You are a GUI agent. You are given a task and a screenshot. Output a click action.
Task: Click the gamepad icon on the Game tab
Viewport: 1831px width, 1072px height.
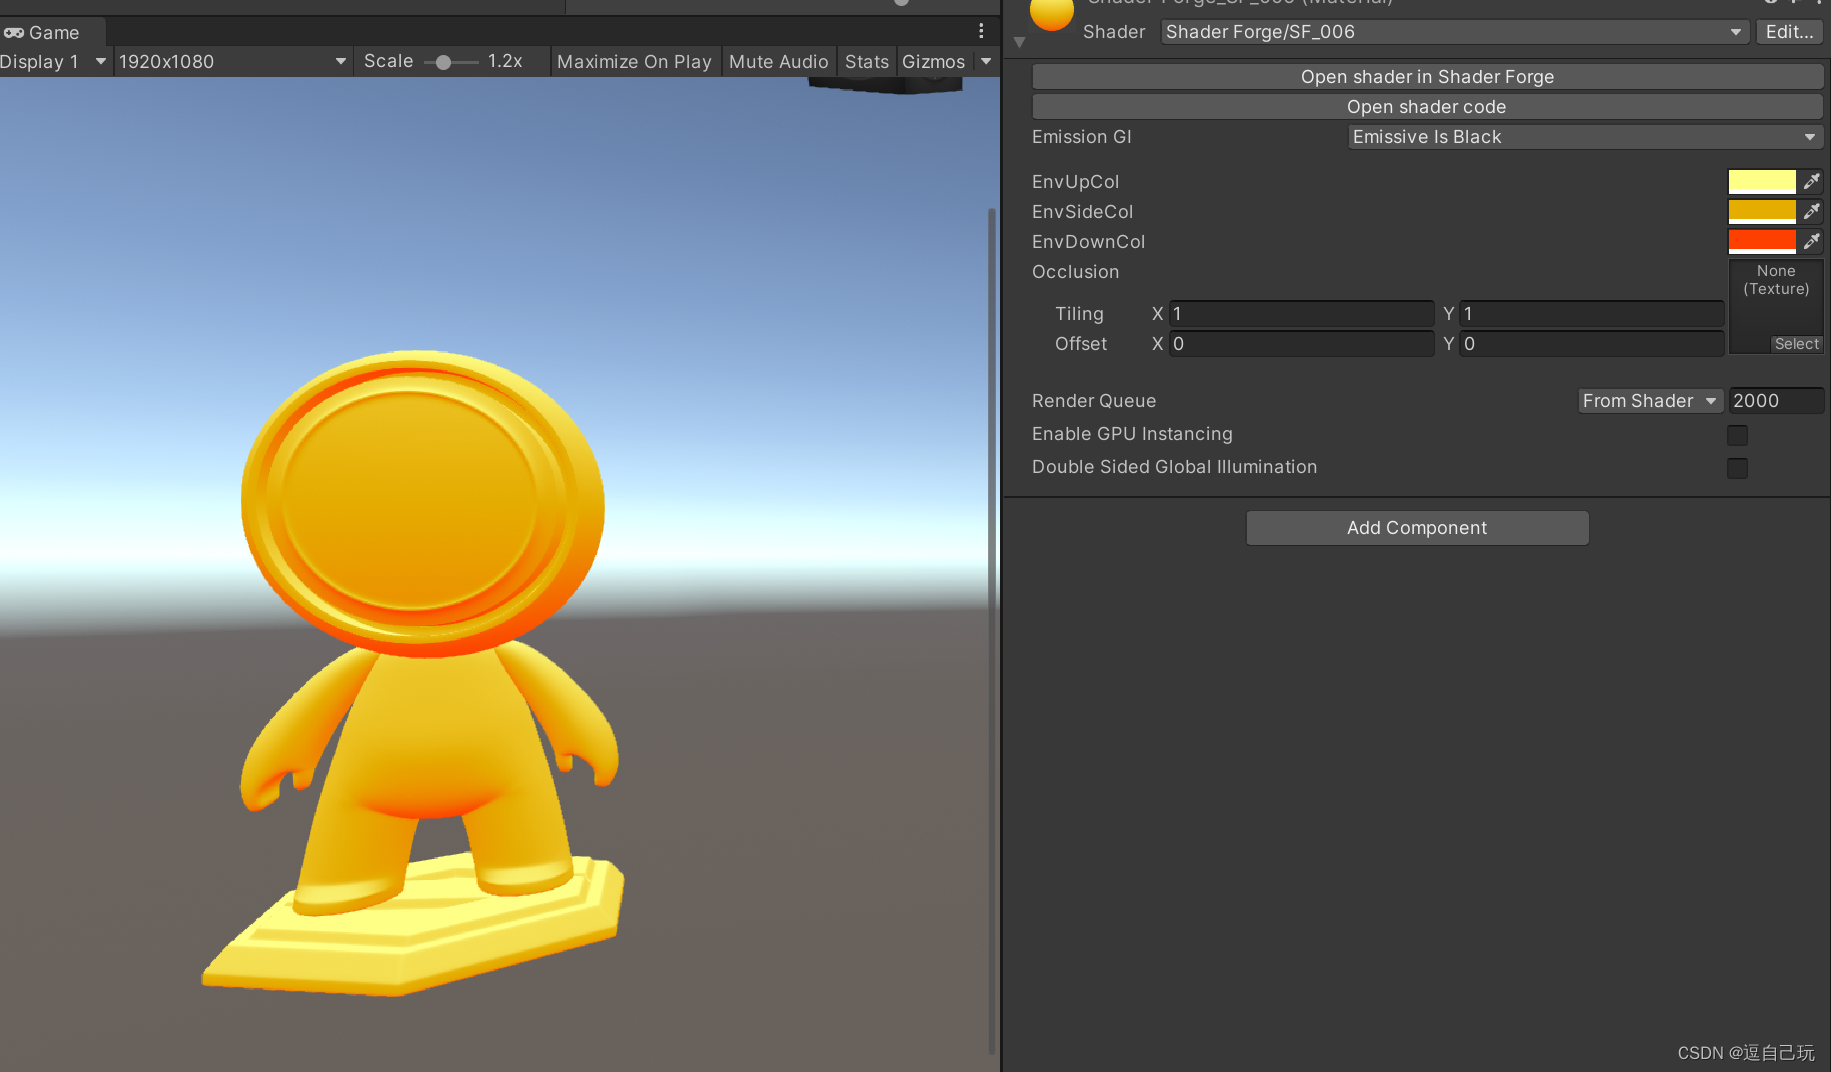tap(14, 32)
